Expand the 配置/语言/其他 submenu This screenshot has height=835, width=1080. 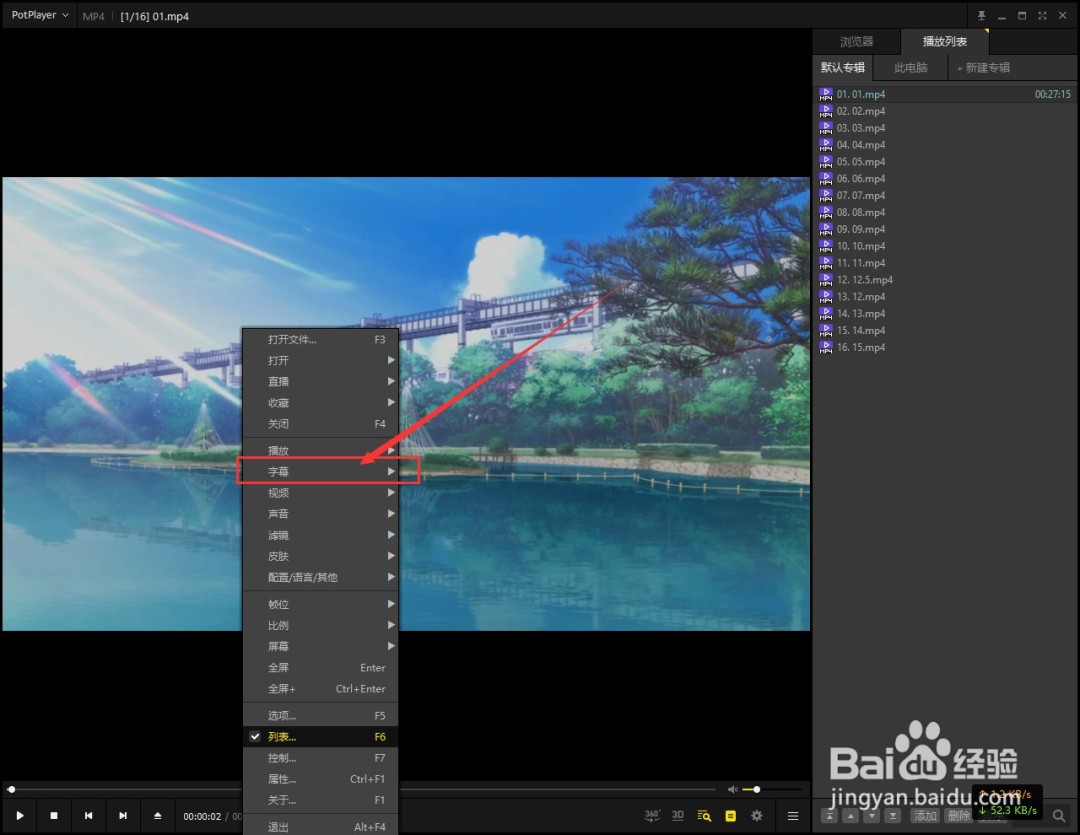point(321,577)
